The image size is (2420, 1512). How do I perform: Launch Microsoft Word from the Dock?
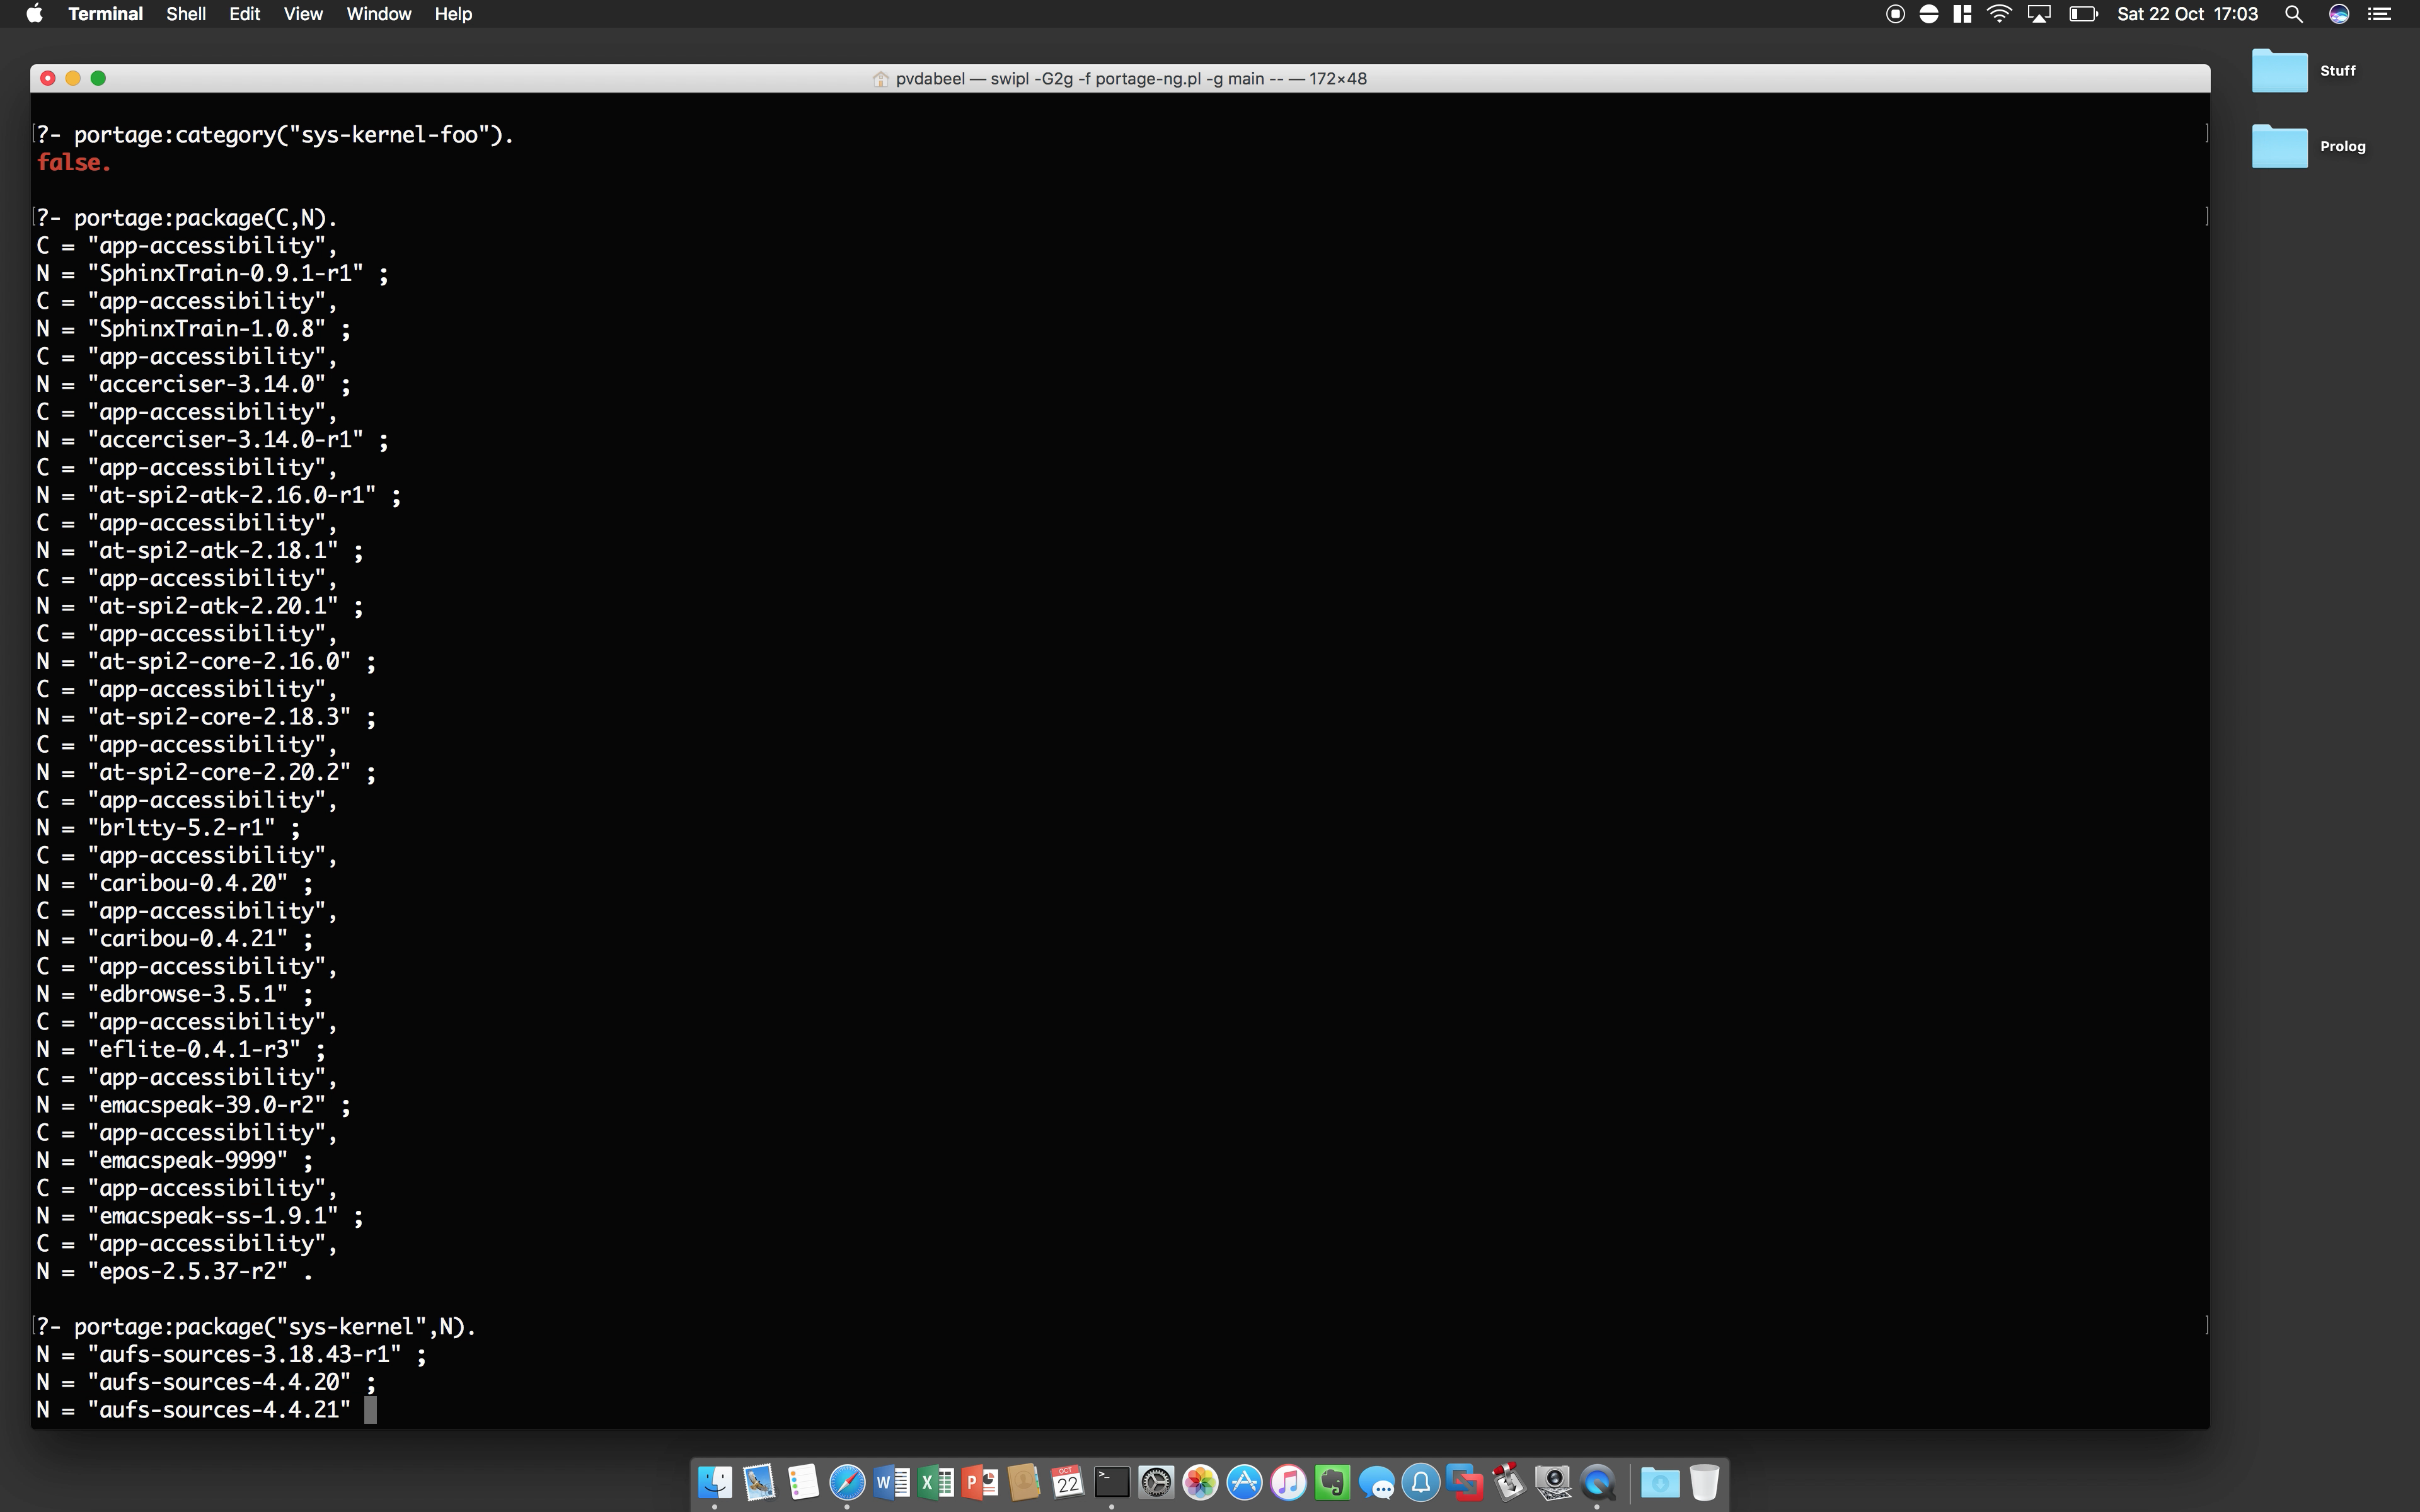(891, 1482)
